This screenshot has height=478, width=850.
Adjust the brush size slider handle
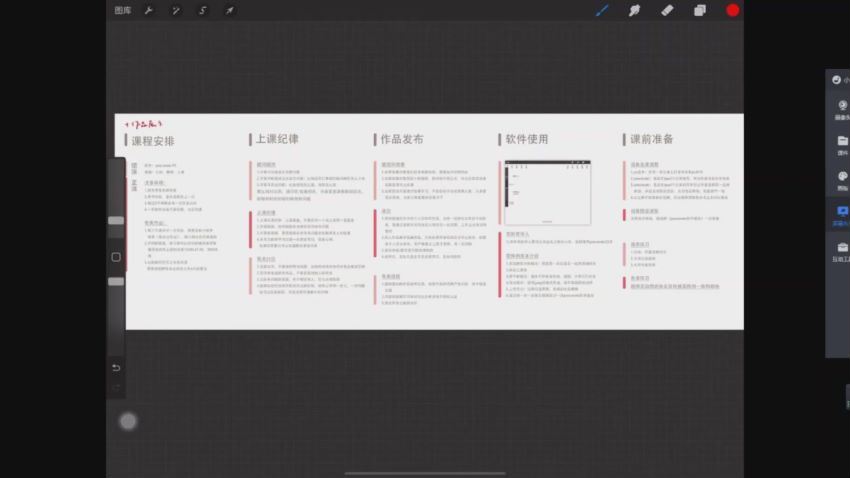(x=116, y=221)
